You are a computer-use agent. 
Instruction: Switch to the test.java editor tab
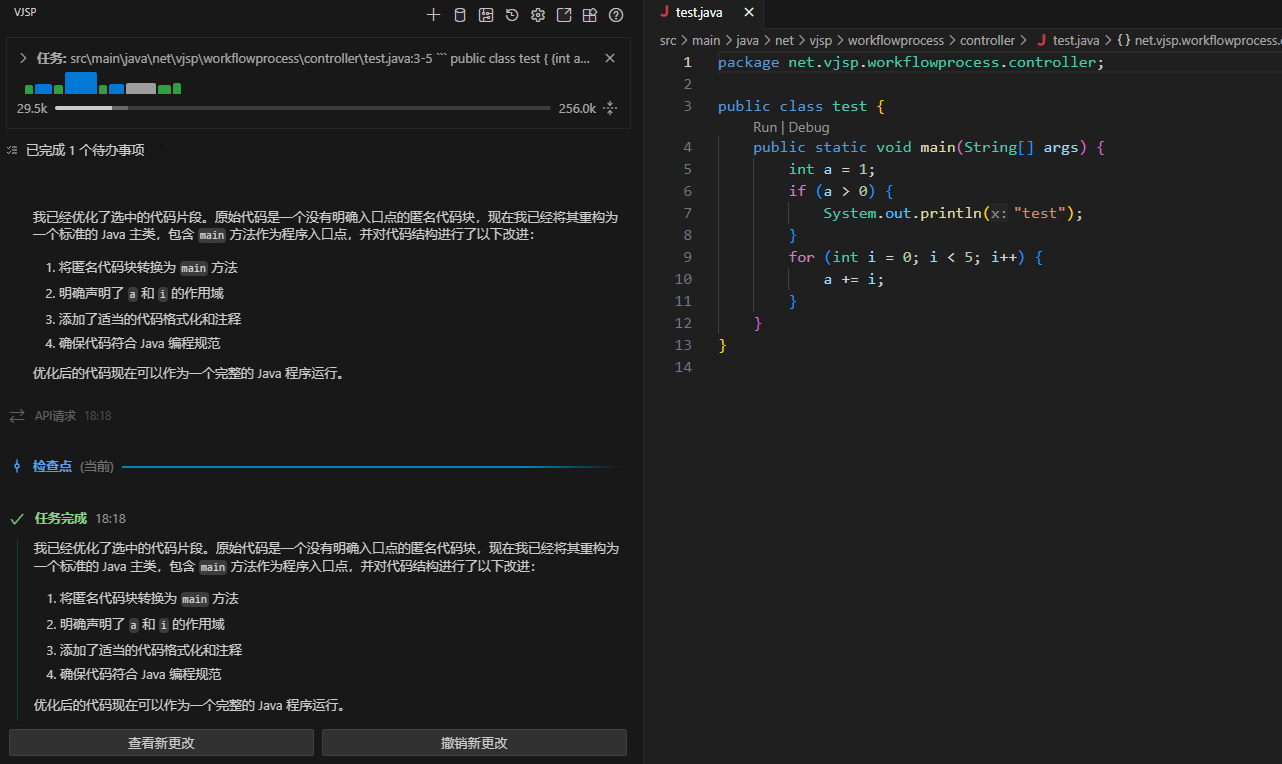tap(698, 13)
